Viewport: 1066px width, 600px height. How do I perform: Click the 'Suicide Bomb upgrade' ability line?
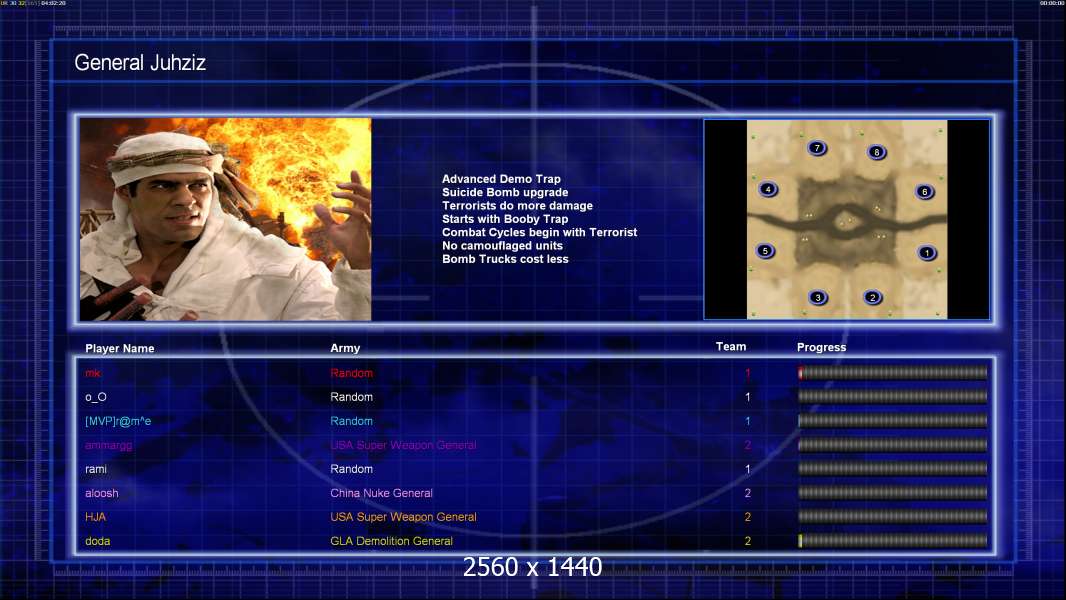[505, 192]
